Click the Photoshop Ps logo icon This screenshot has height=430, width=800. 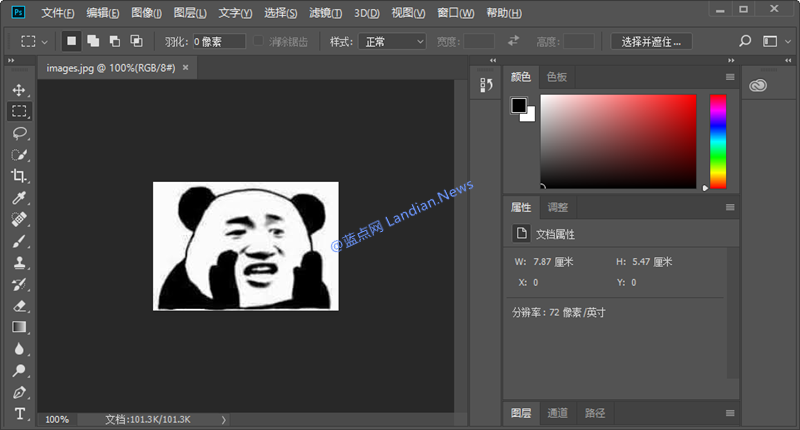(x=18, y=12)
